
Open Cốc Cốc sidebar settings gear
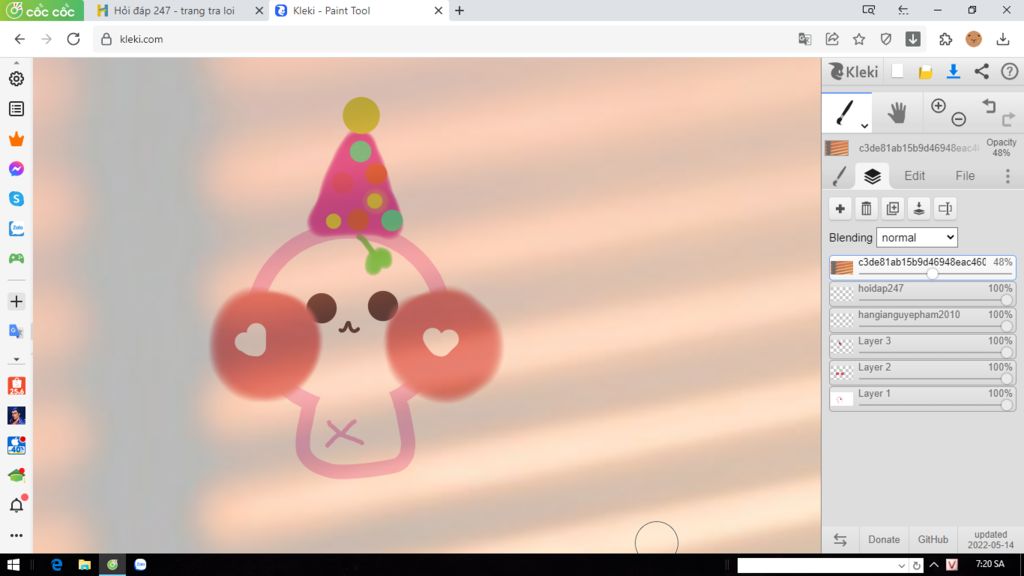pyautogui.click(x=16, y=78)
